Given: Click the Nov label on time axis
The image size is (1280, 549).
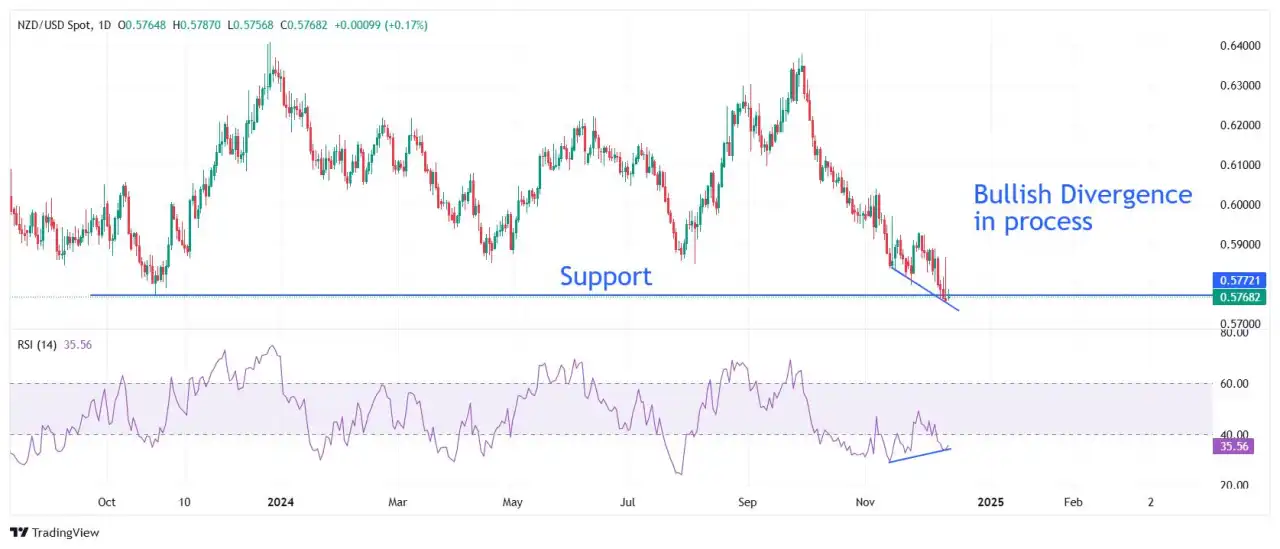Looking at the screenshot, I should click(862, 502).
